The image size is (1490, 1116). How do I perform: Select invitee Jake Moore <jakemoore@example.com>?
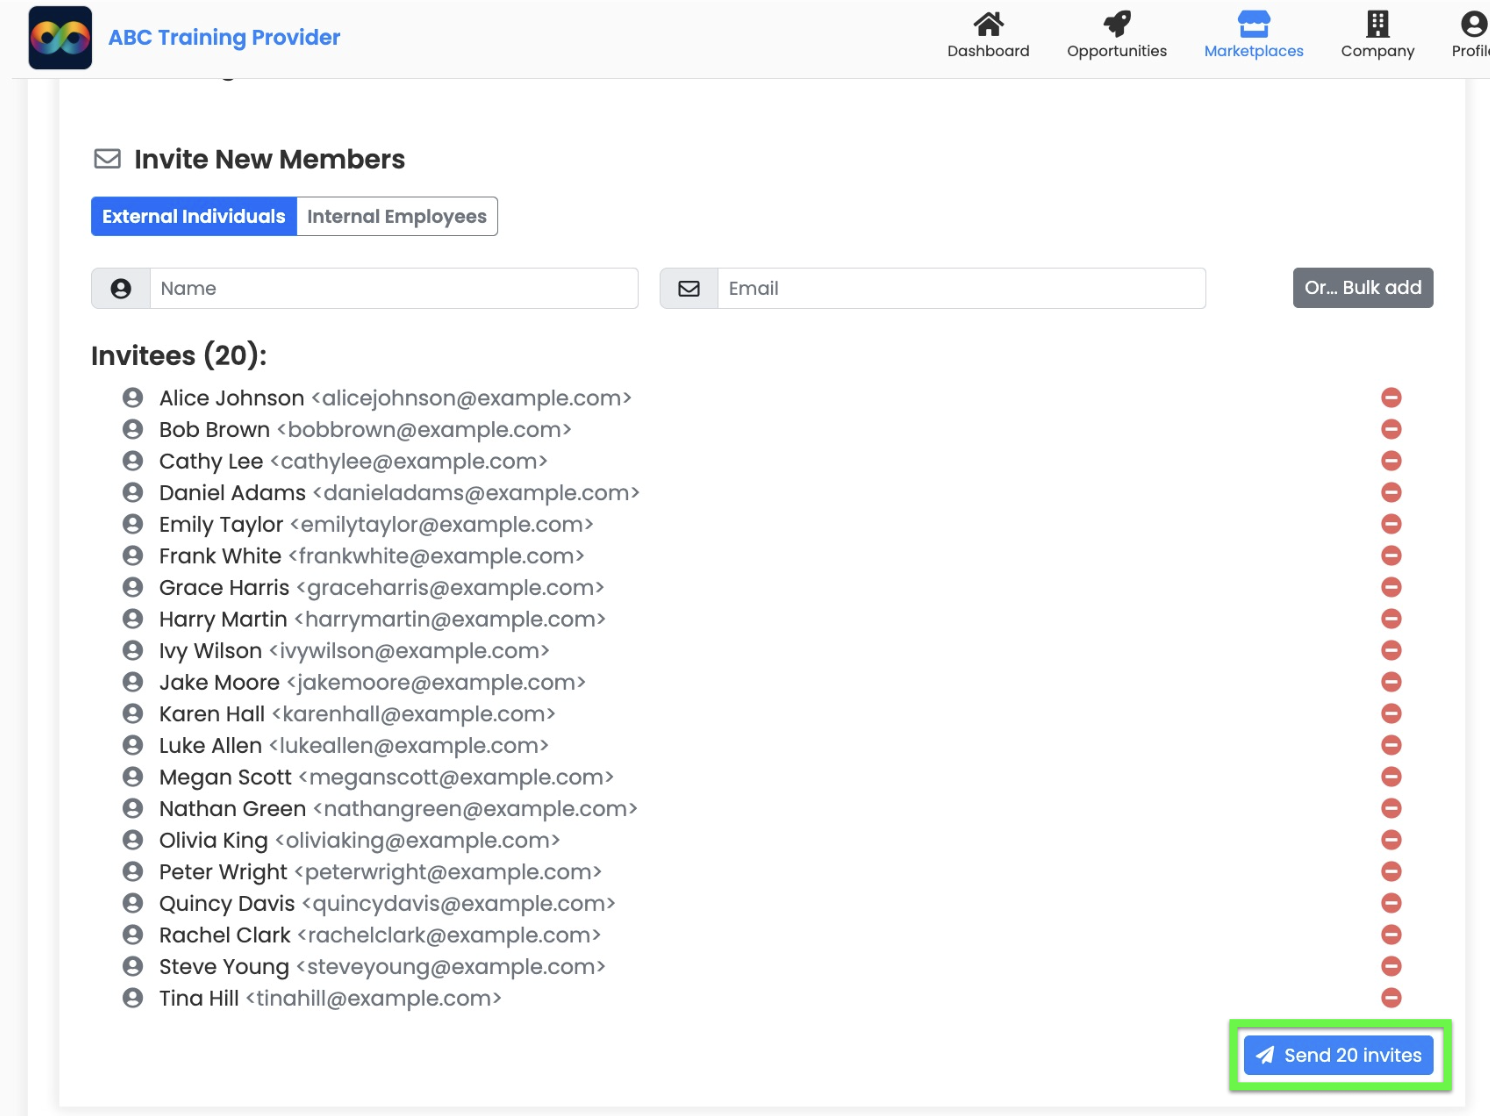click(x=372, y=683)
